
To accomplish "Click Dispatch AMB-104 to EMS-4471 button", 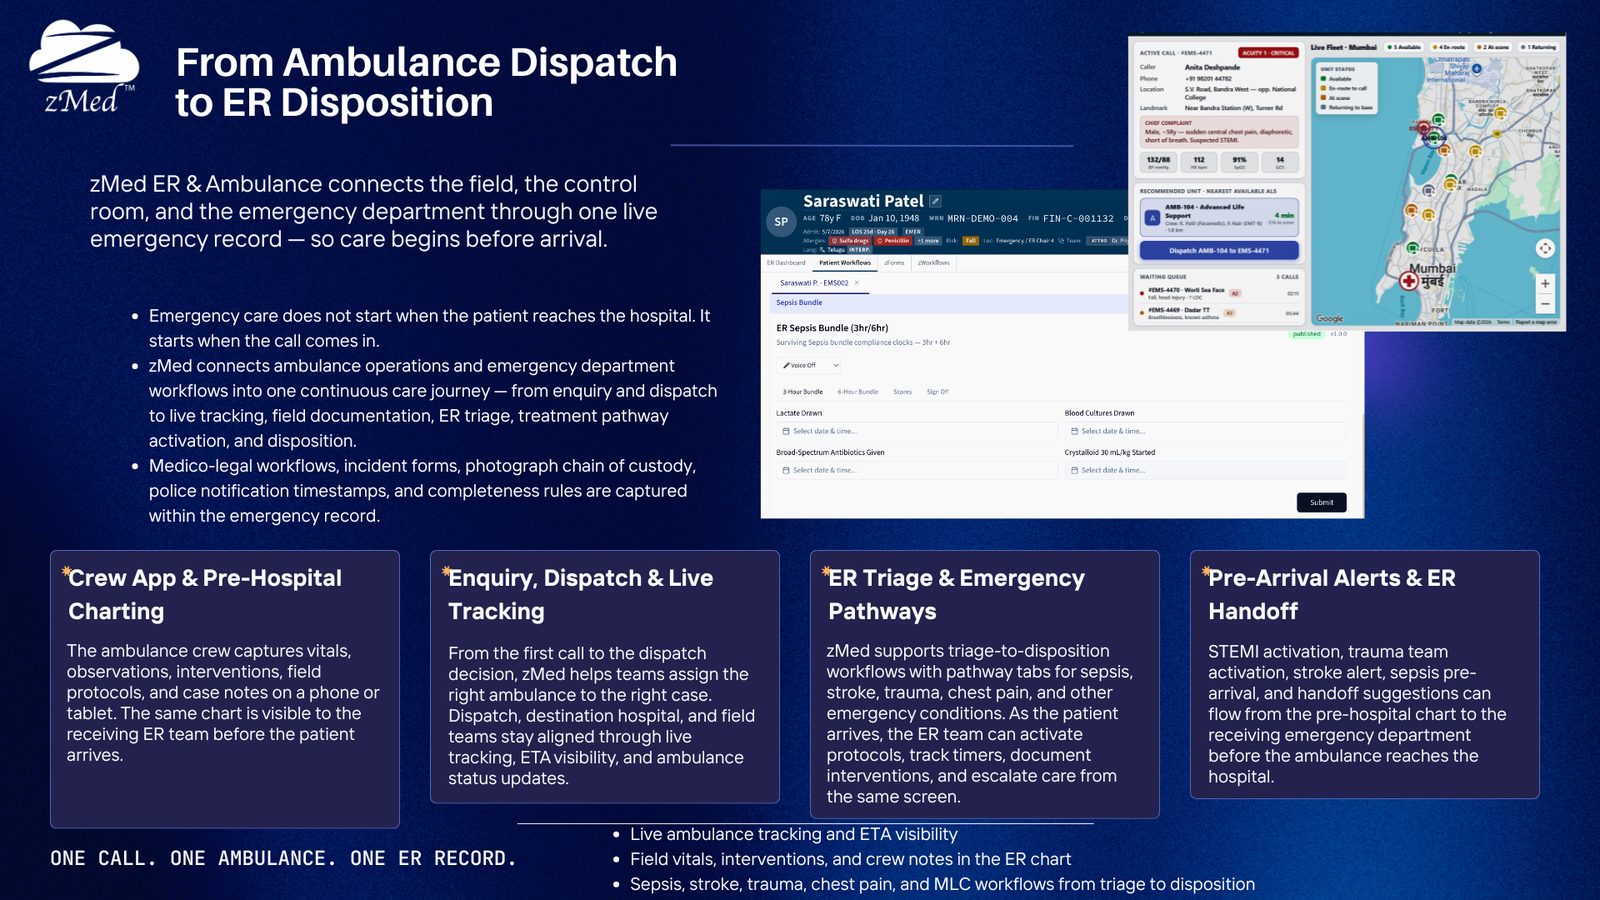I will tap(1219, 250).
